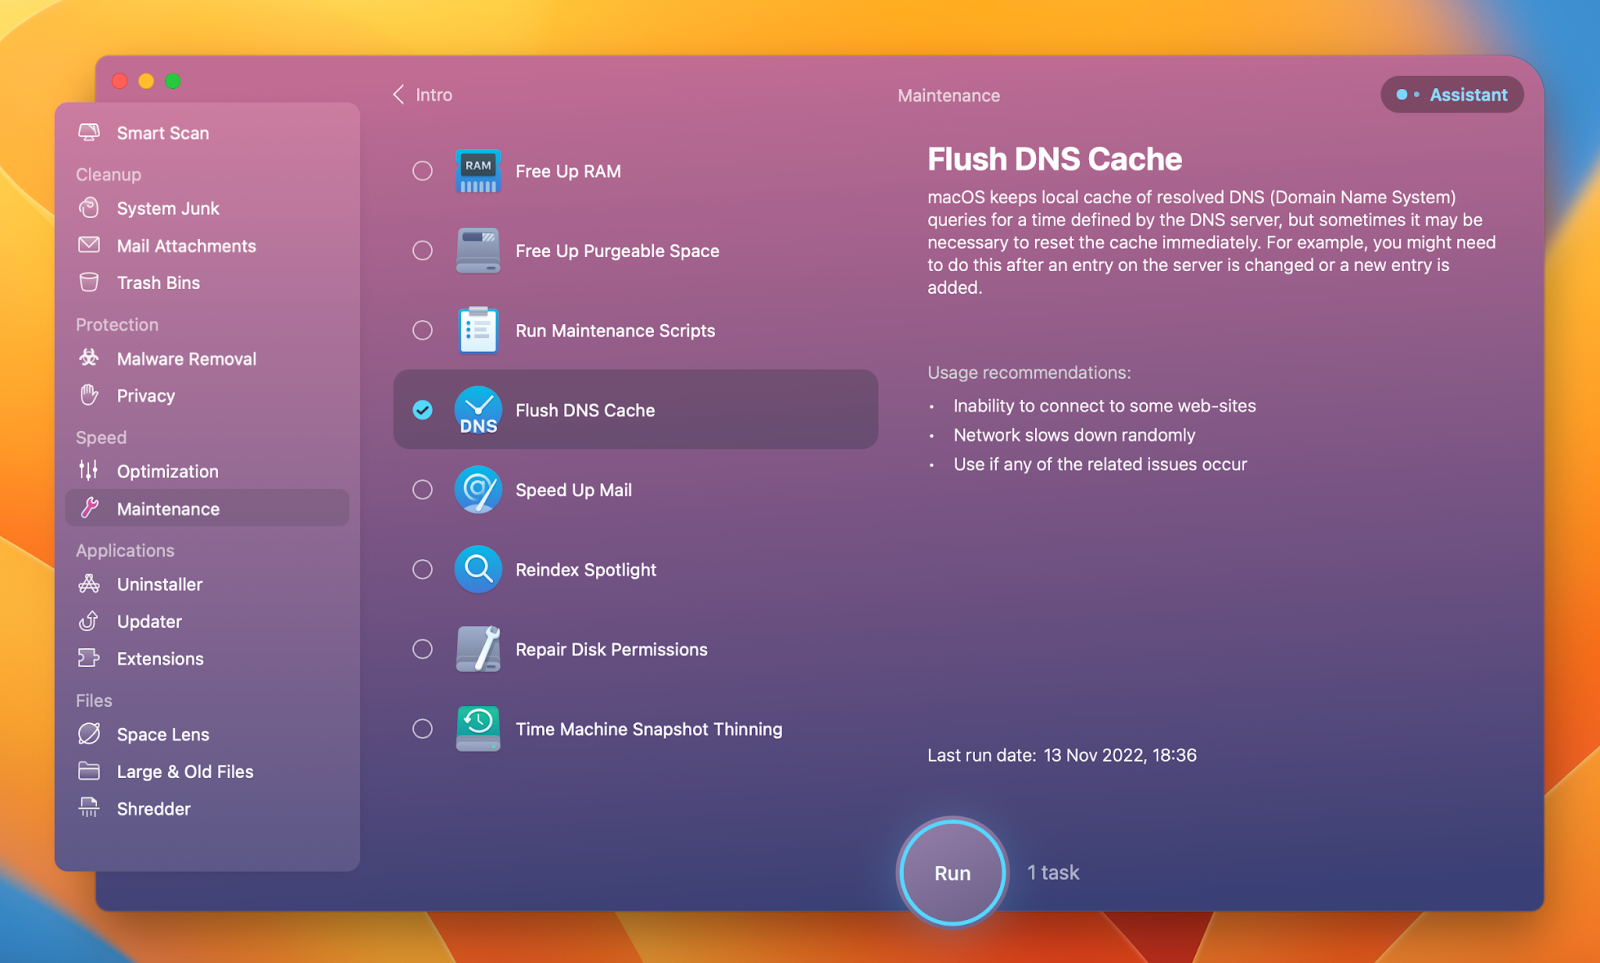1600x963 pixels.
Task: Click the Reindex Spotlight magnifier icon
Action: click(x=478, y=569)
